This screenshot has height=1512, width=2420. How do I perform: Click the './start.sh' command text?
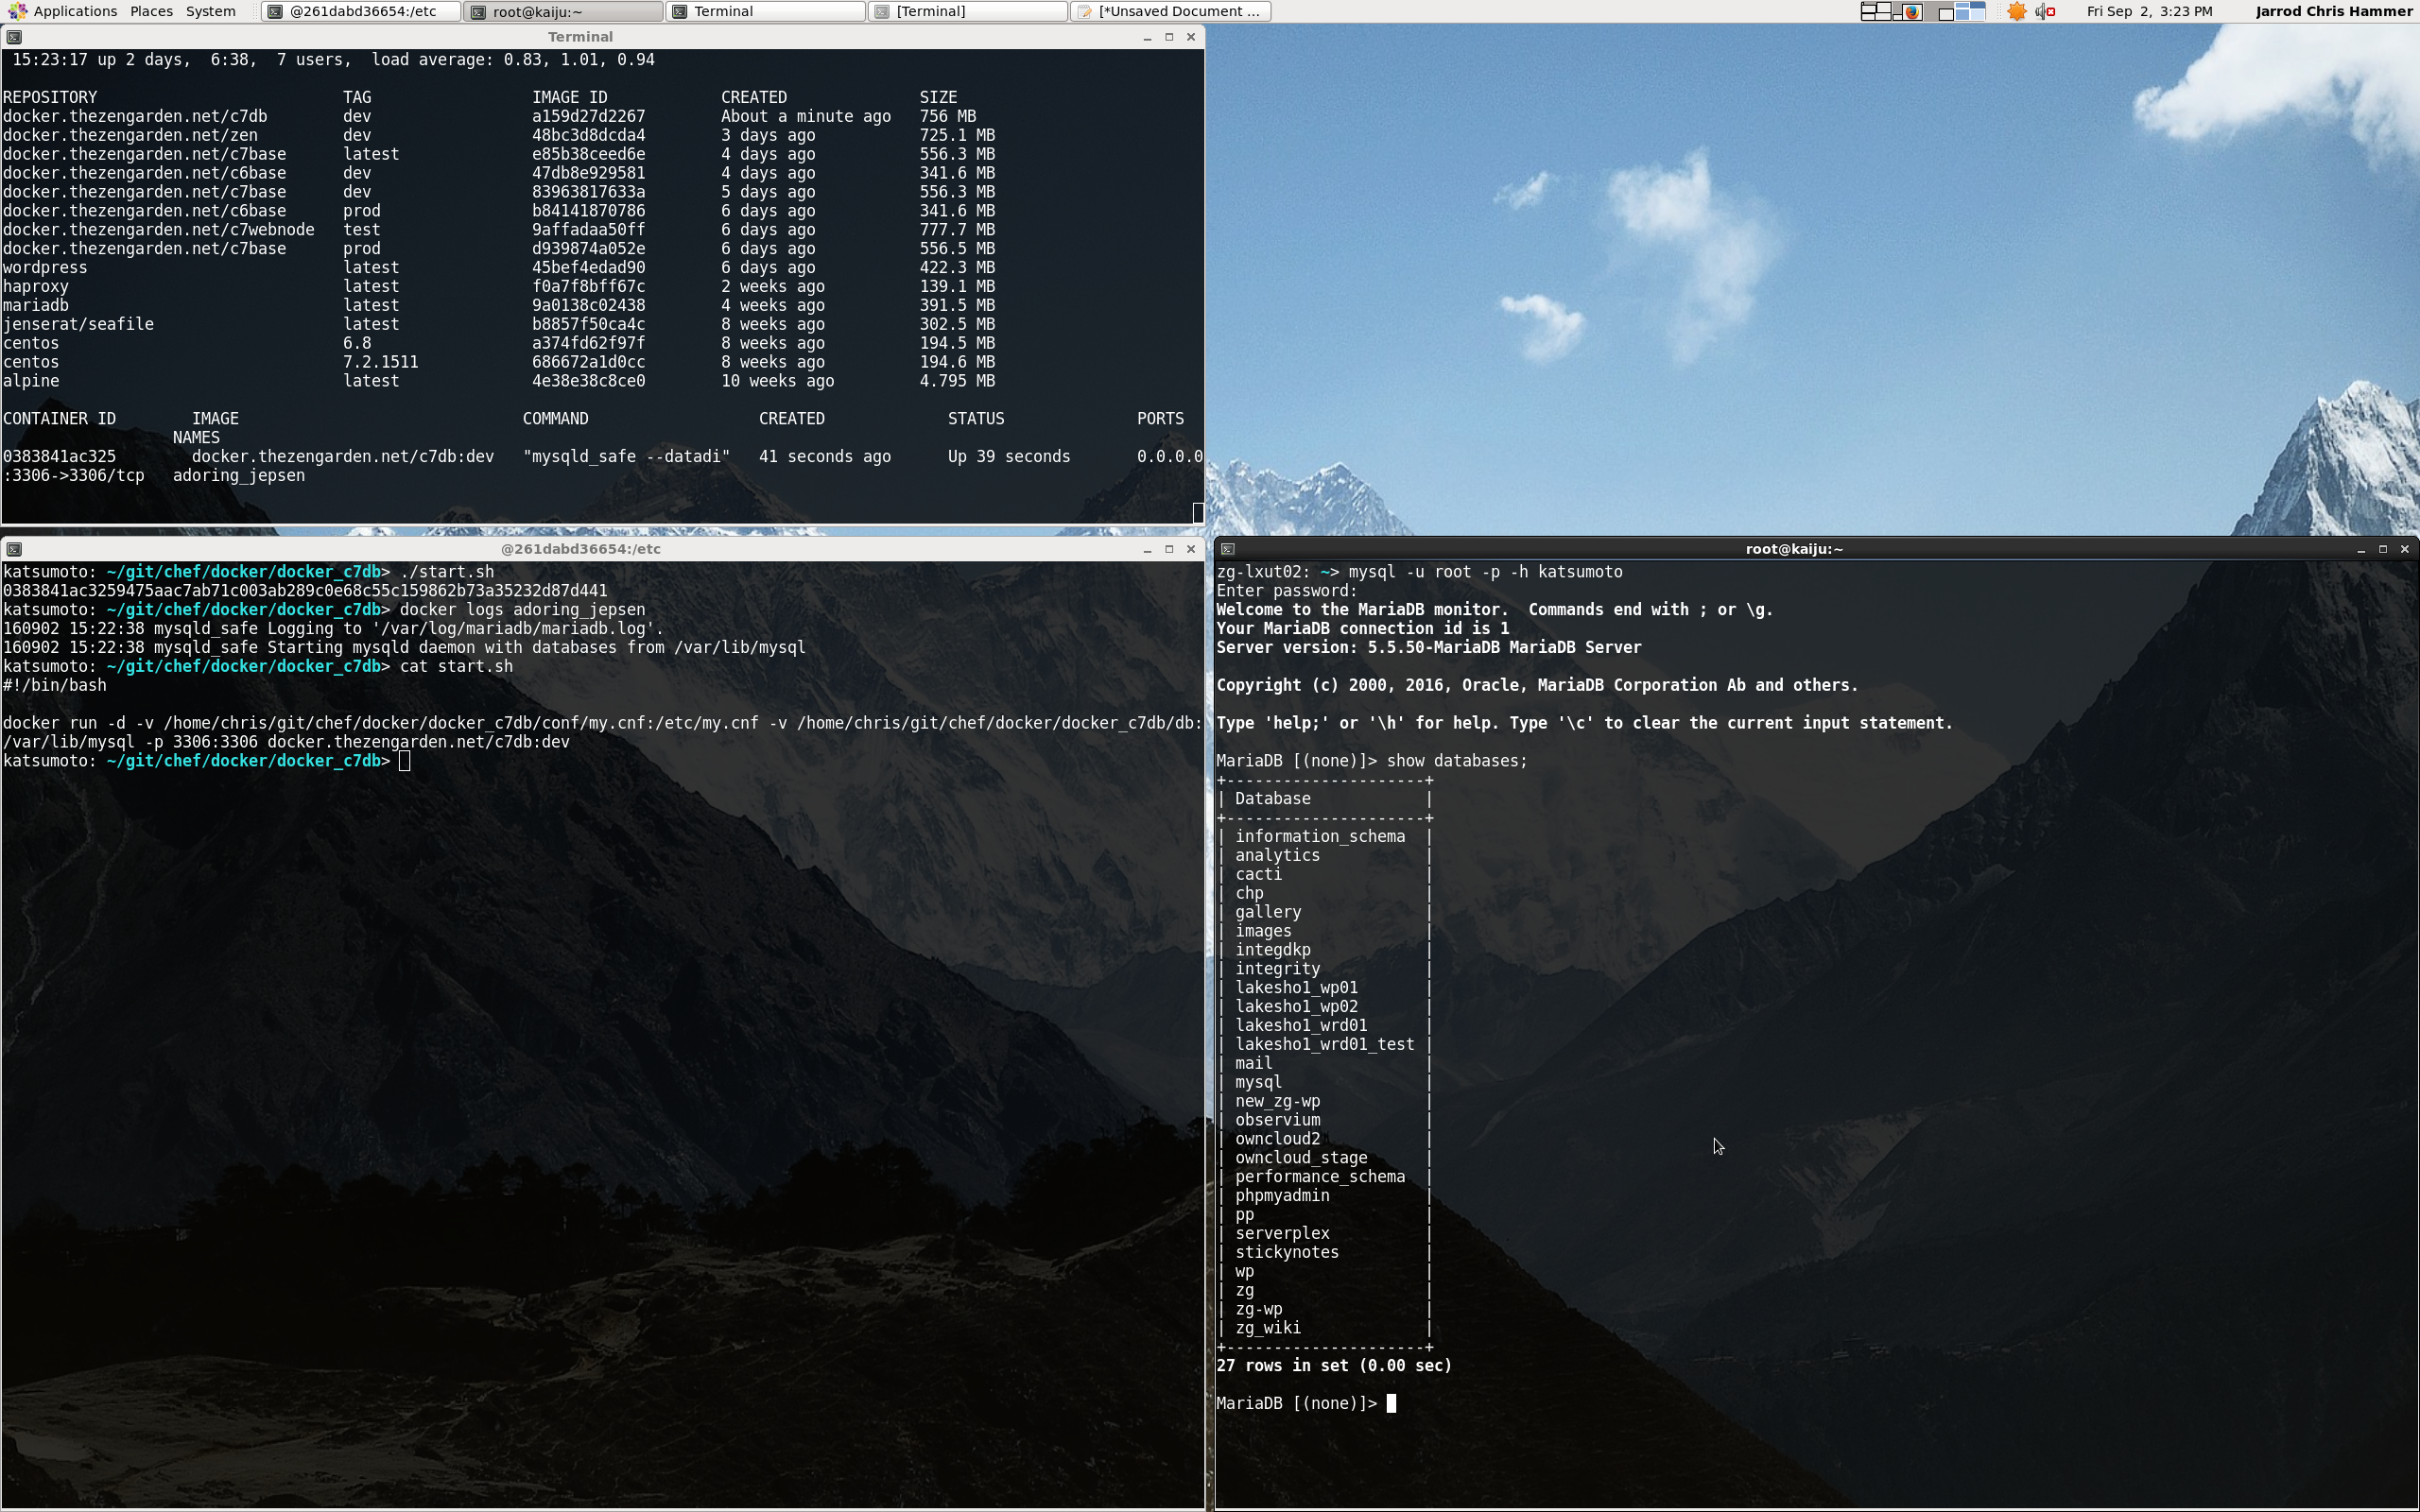point(447,572)
